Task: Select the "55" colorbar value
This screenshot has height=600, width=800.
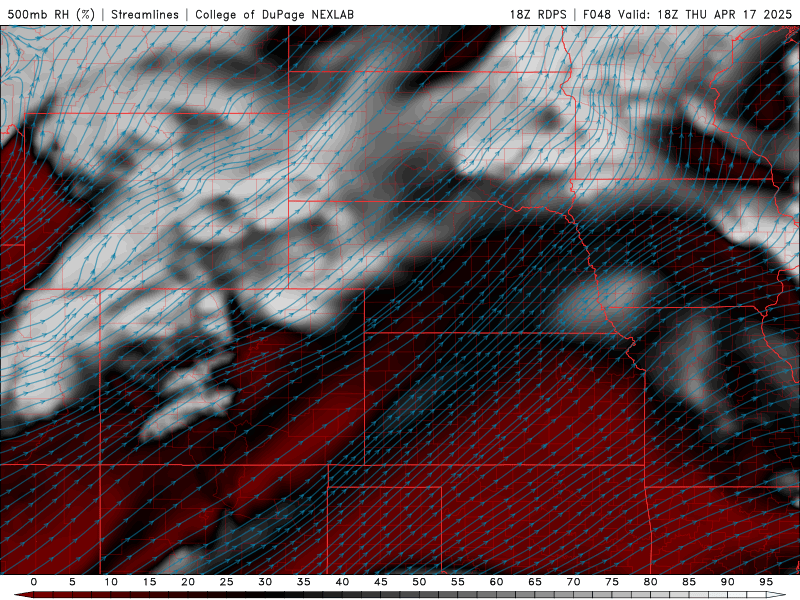Action: [x=458, y=582]
